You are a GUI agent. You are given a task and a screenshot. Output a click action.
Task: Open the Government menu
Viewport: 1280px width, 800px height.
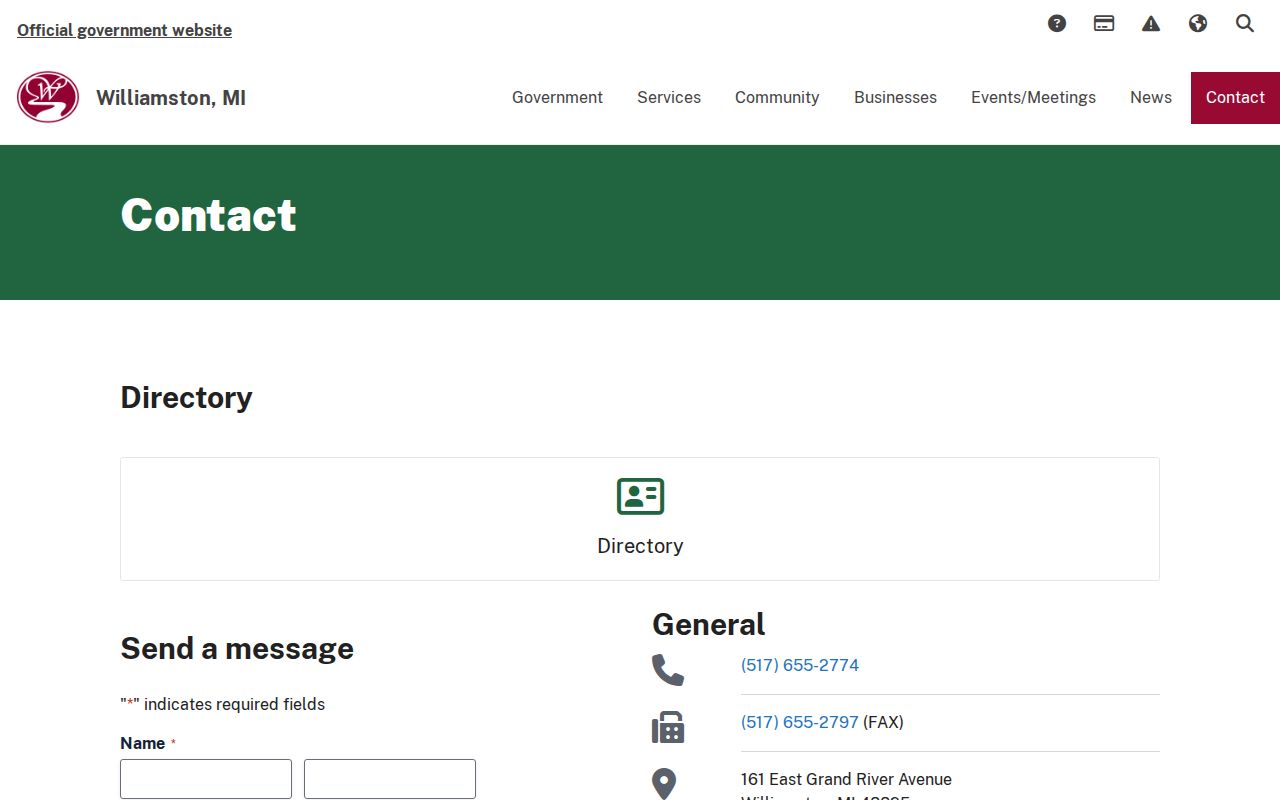[557, 97]
